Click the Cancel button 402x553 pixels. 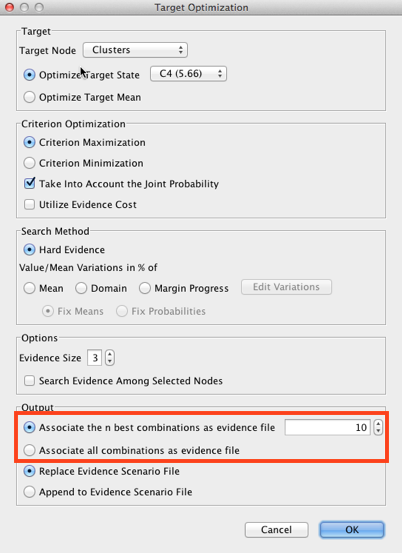[x=276, y=530]
